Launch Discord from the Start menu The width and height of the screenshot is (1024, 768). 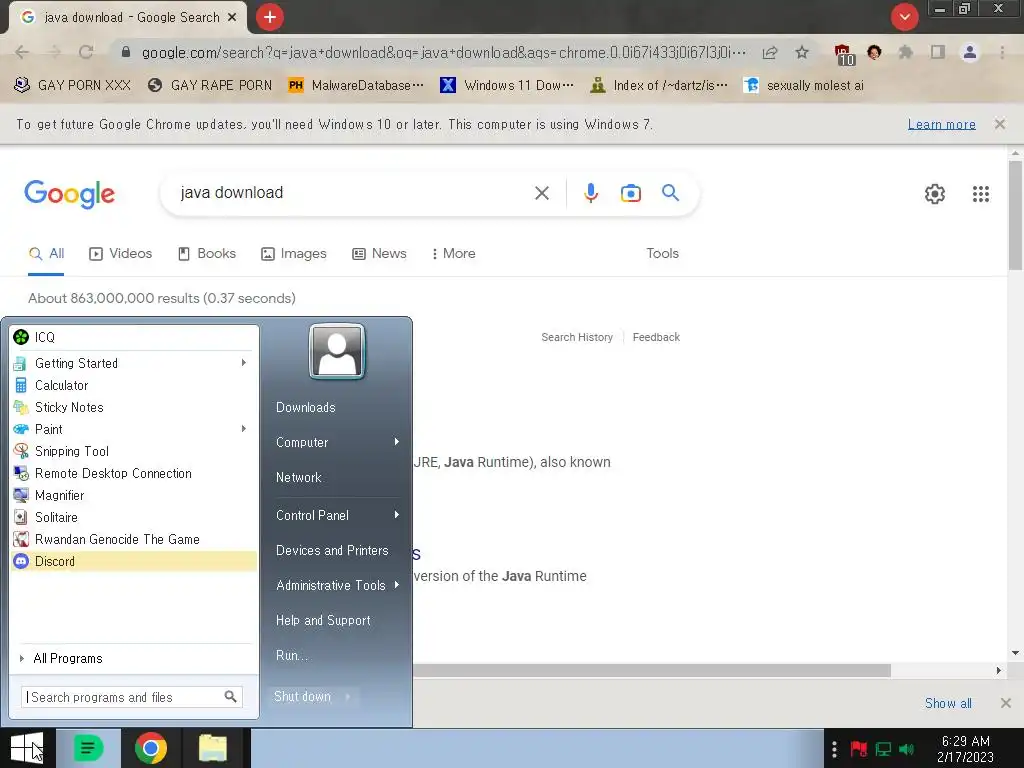tap(134, 561)
